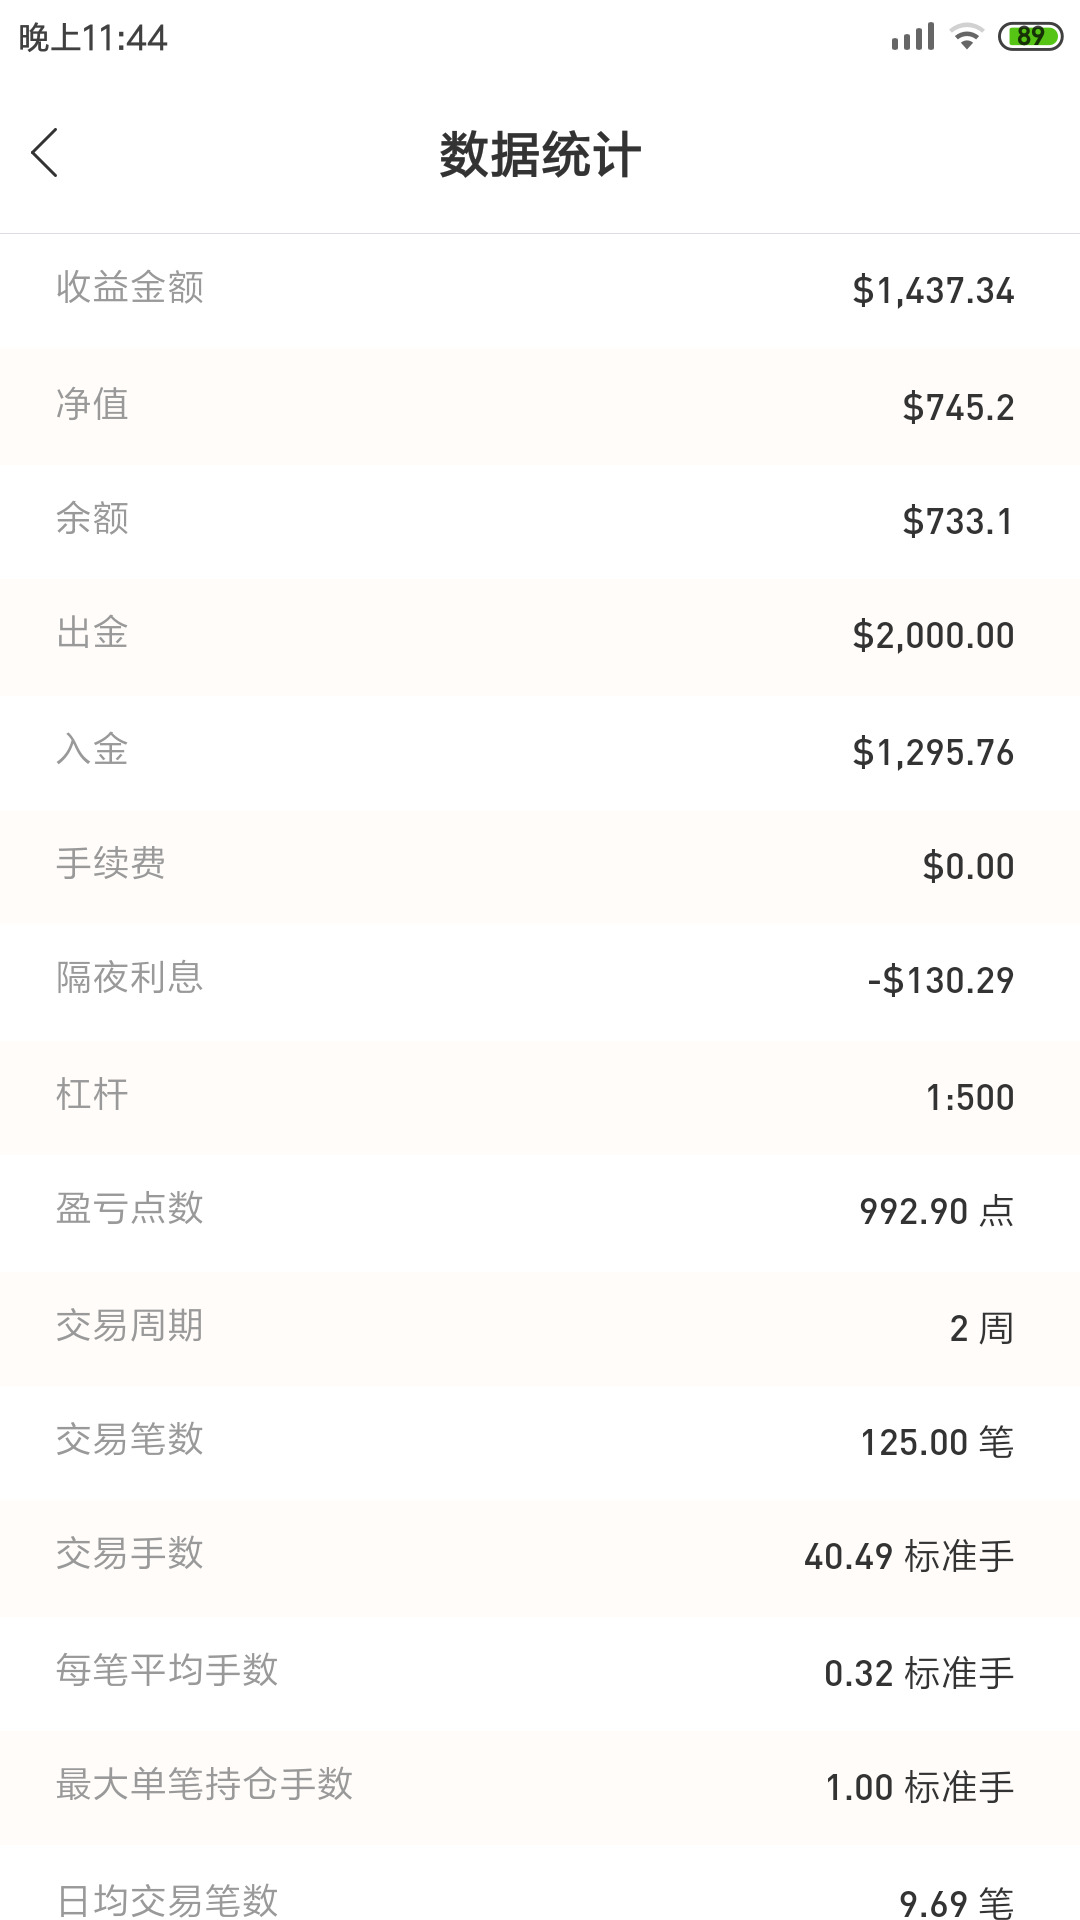Tap the 每笔平均手数 0.32 标准手 value
This screenshot has width=1080, height=1920.
click(x=919, y=1673)
